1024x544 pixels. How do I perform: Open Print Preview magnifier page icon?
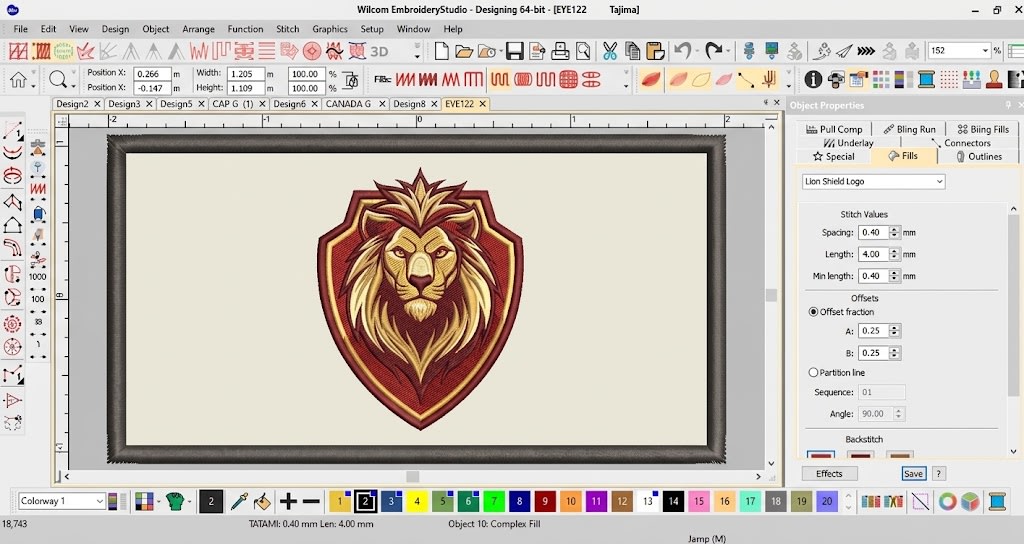(583, 50)
